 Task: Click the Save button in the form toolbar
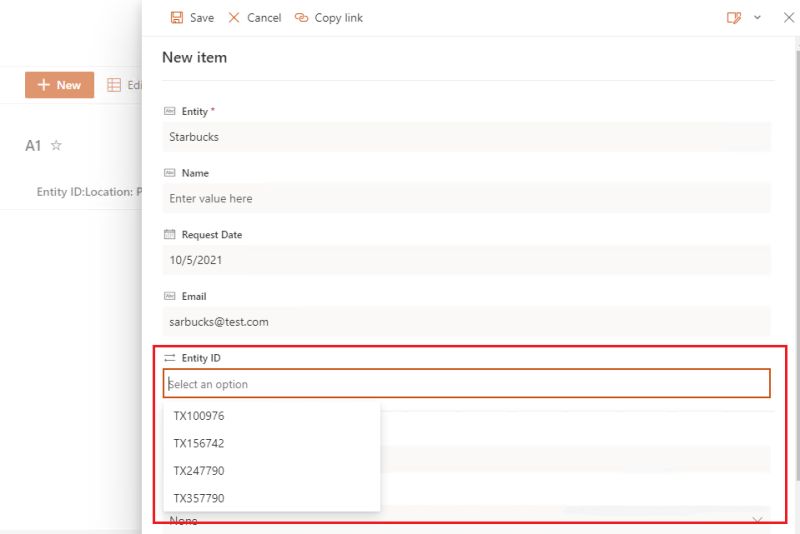coord(192,18)
